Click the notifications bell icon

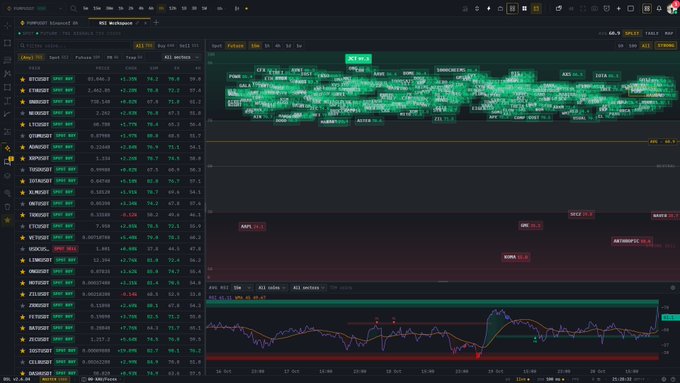[x=659, y=8]
